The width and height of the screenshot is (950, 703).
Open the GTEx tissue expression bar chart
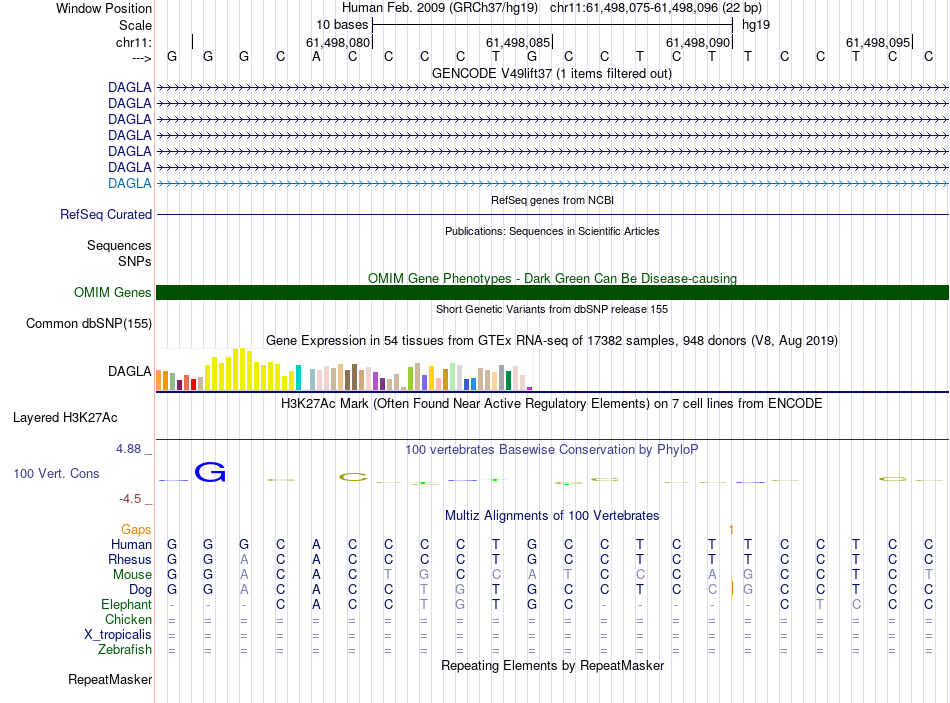tap(344, 369)
